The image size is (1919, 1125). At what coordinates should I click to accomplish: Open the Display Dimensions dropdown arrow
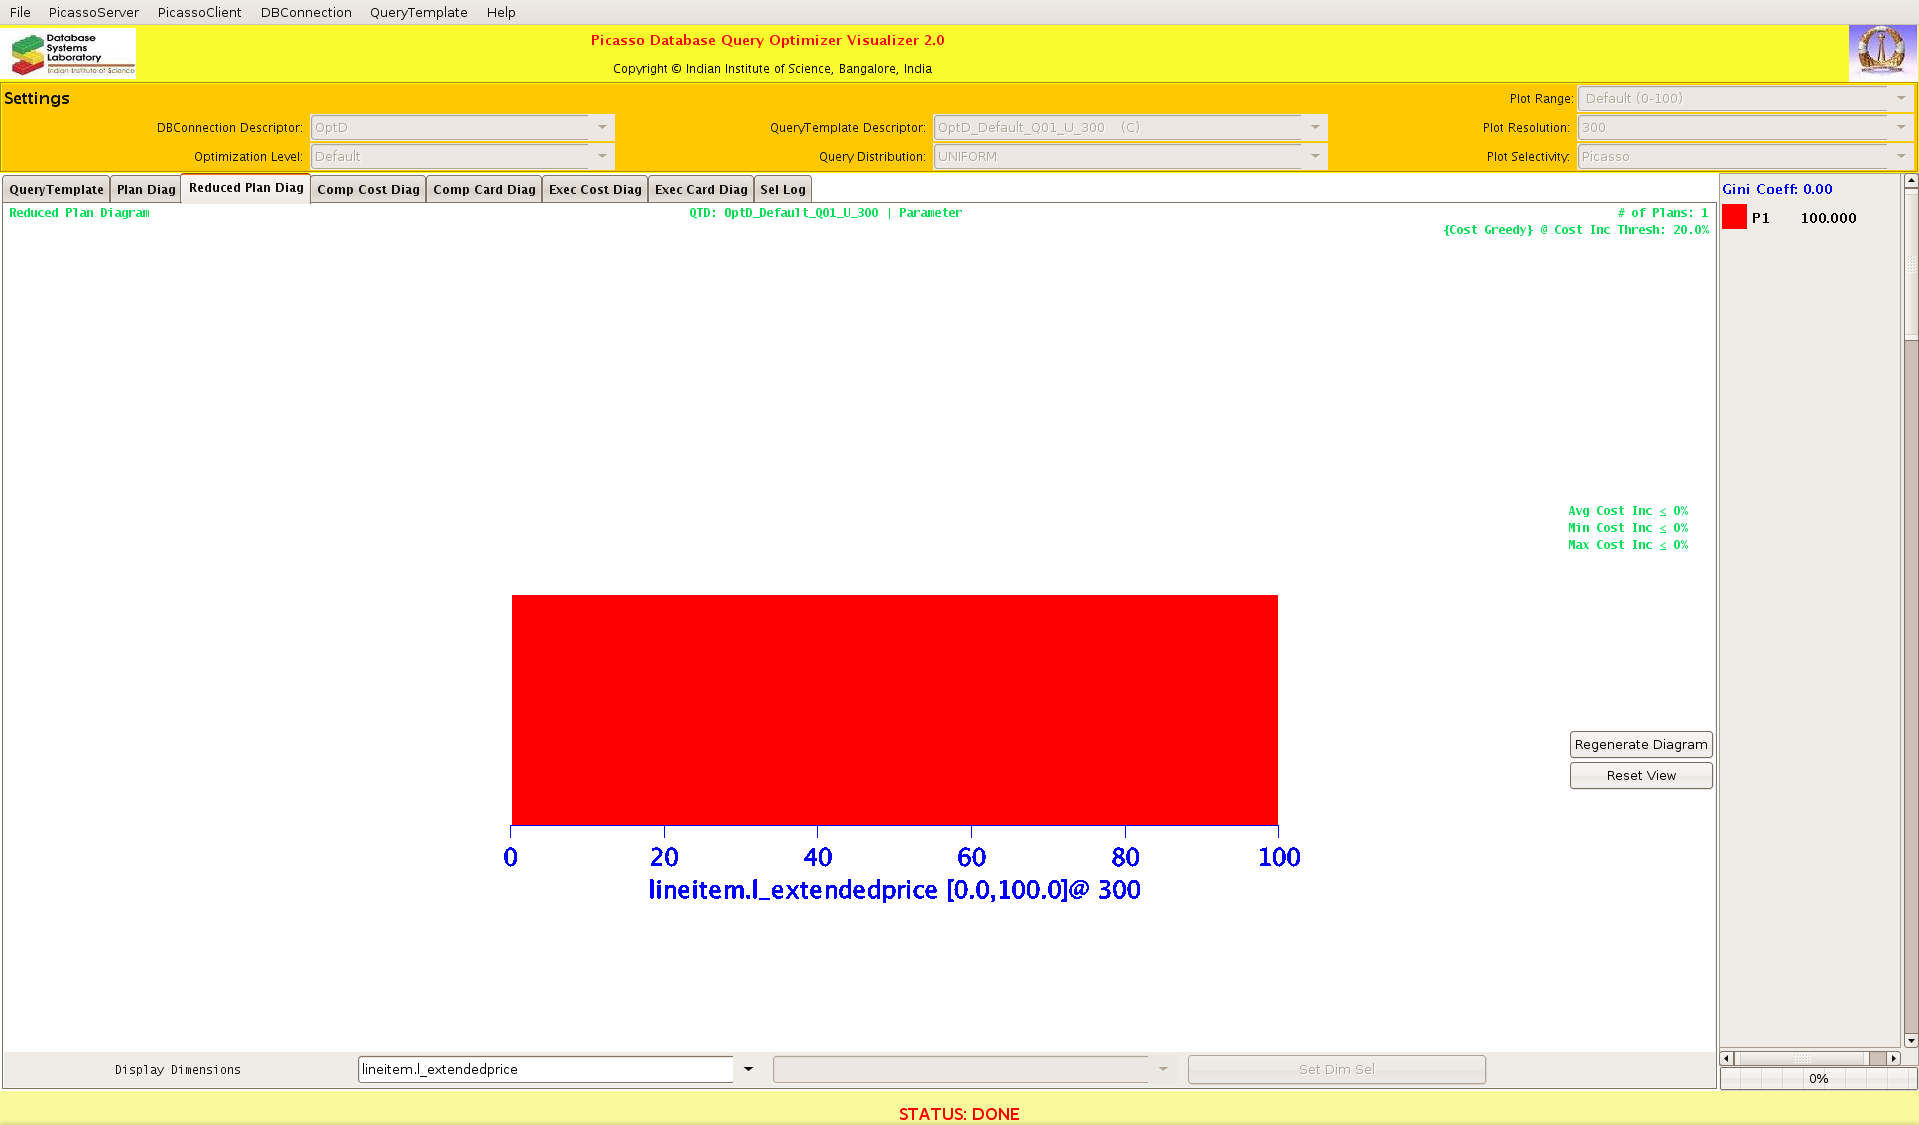[x=748, y=1069]
